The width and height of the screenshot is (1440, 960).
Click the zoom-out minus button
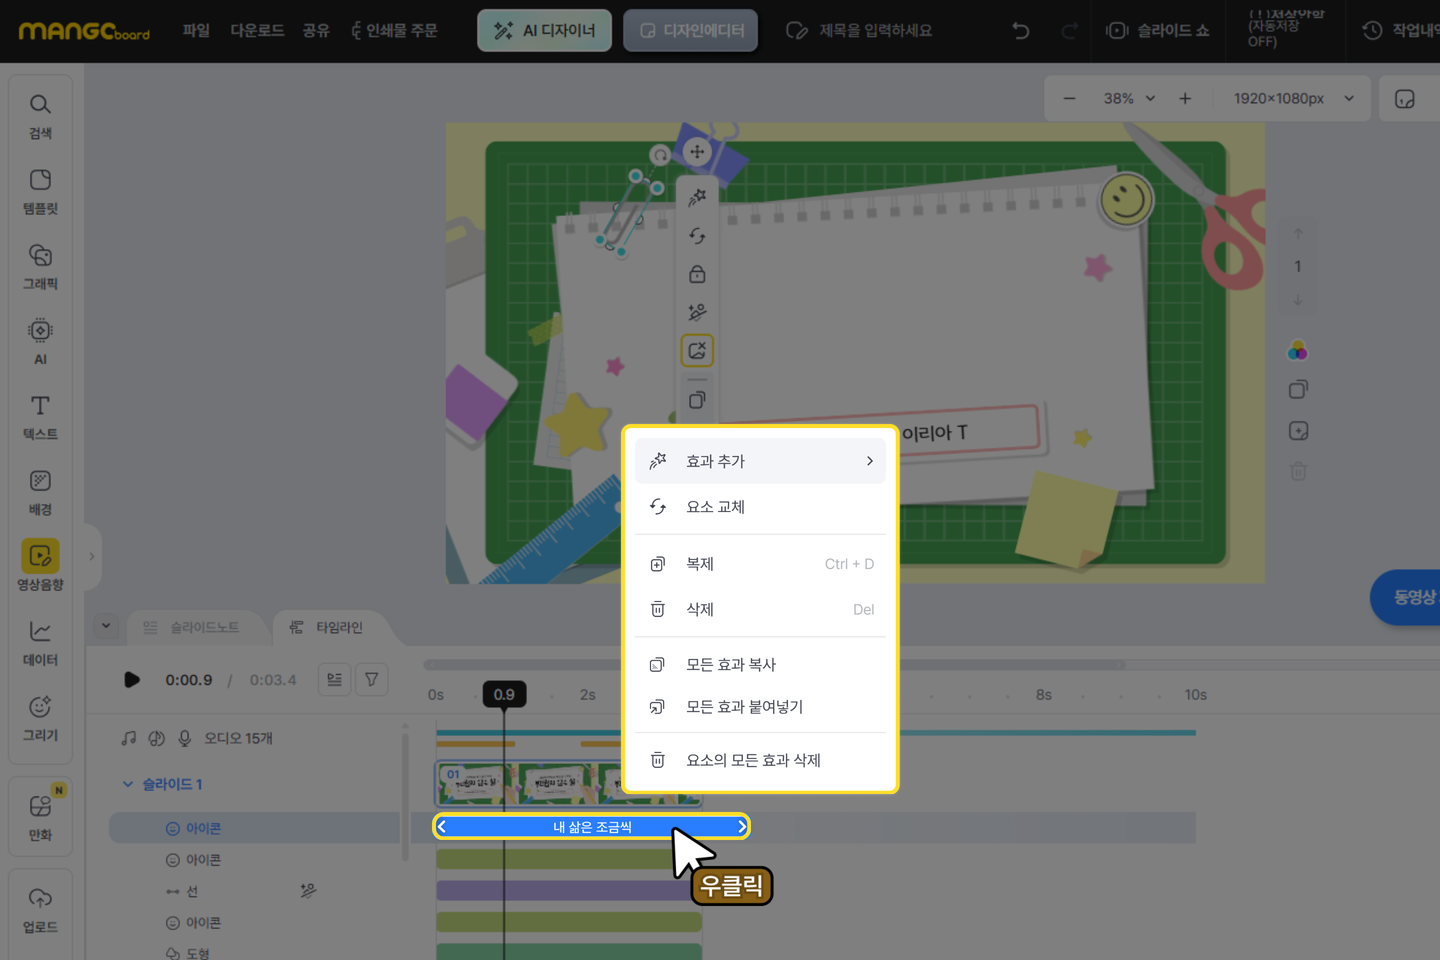pos(1069,98)
